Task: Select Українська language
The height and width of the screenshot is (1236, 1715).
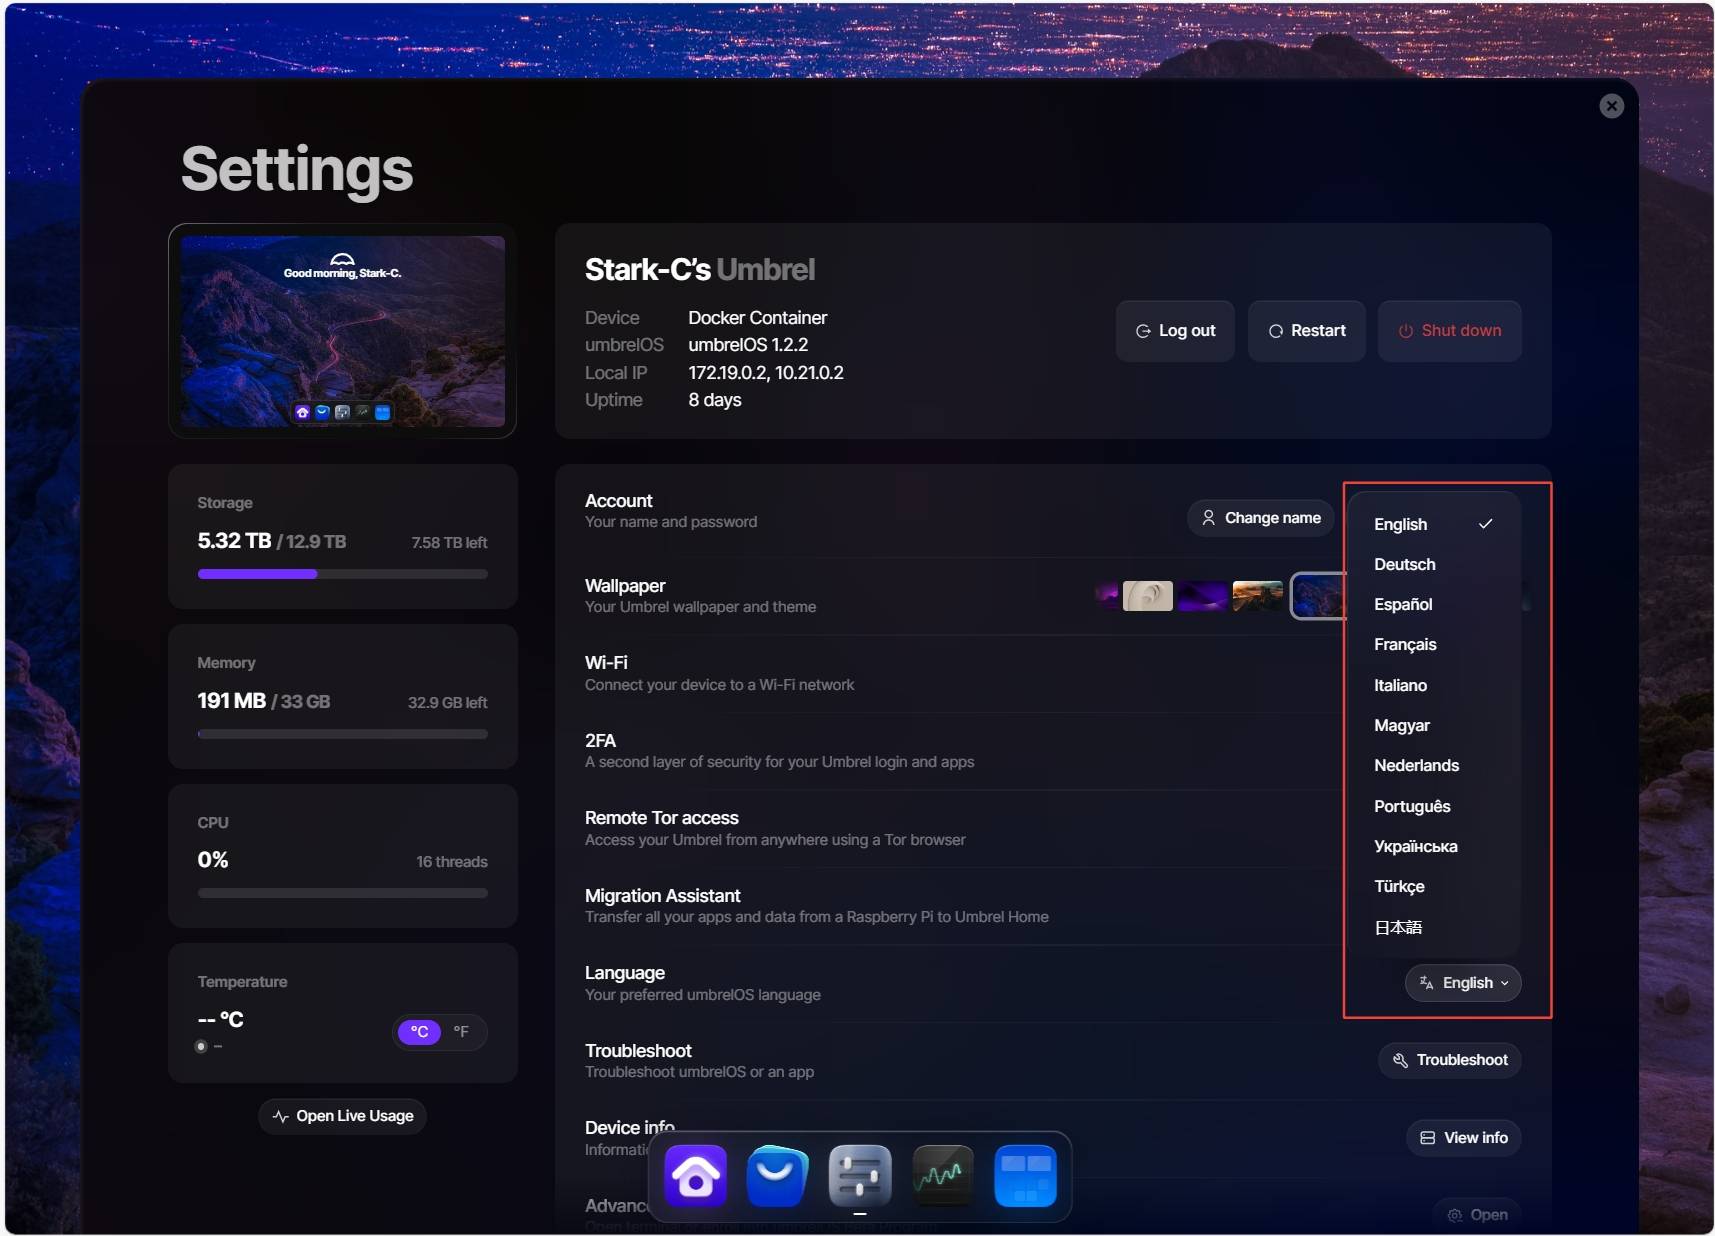Action: coord(1433,846)
